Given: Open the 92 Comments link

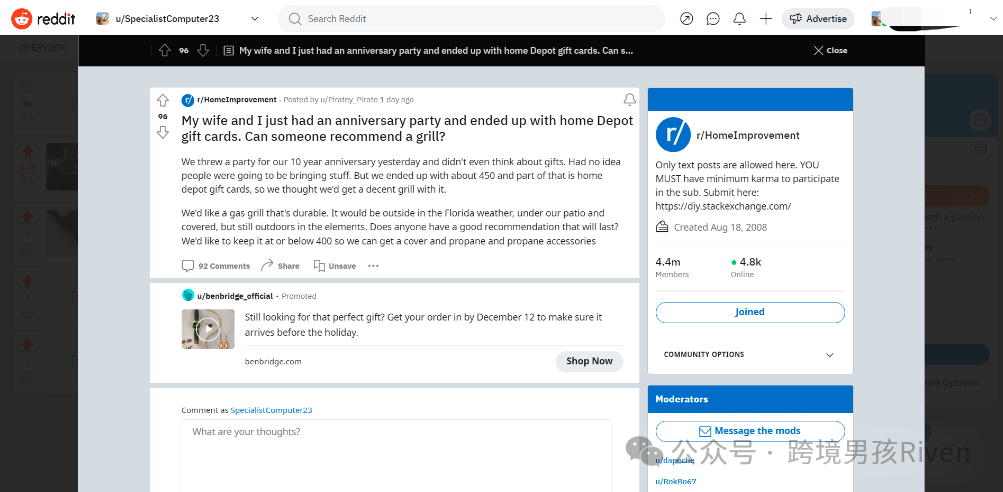Looking at the screenshot, I should tap(216, 266).
